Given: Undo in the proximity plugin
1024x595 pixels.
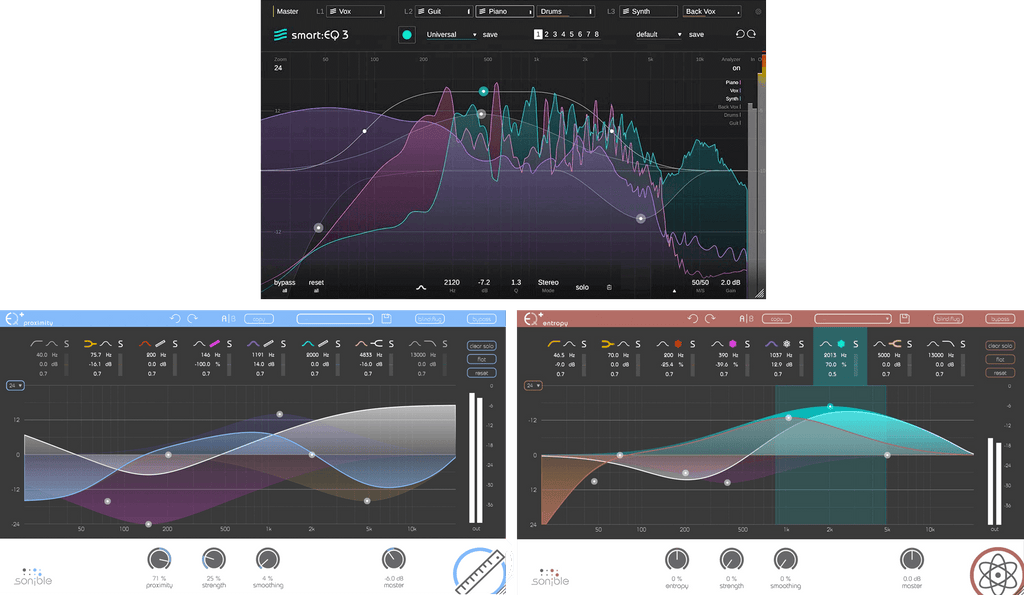Looking at the screenshot, I should (x=175, y=319).
